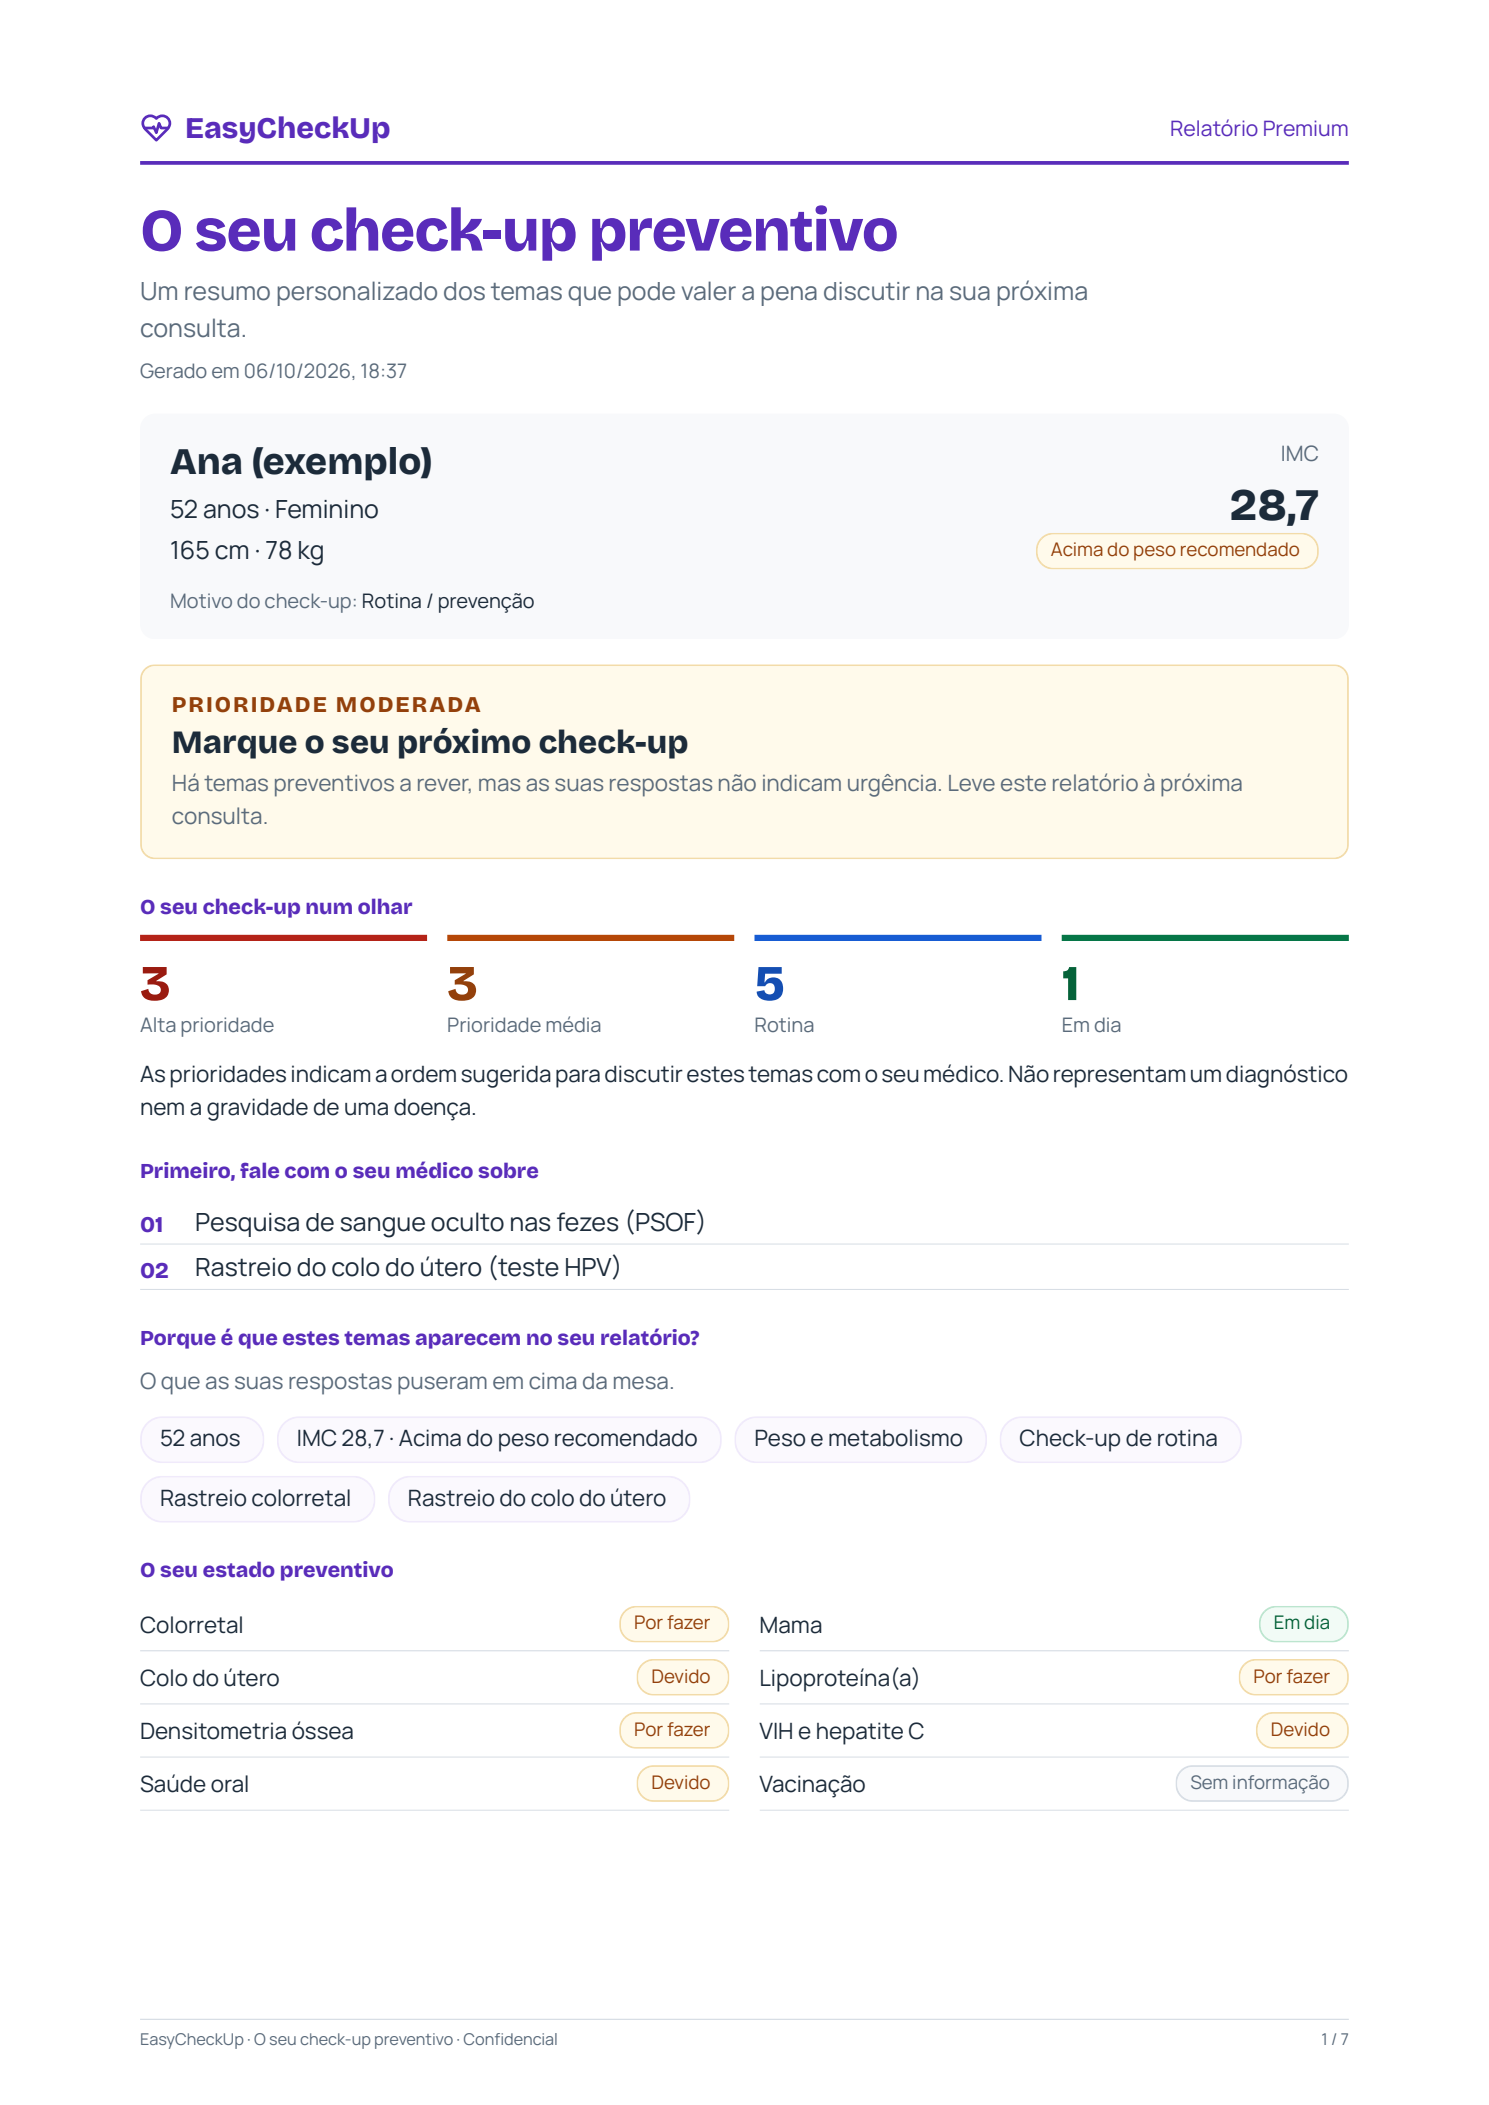Screen dimensions: 1489x2105
Task: Click the 'Check-up de rotina' chip
Action: coord(1119,1439)
